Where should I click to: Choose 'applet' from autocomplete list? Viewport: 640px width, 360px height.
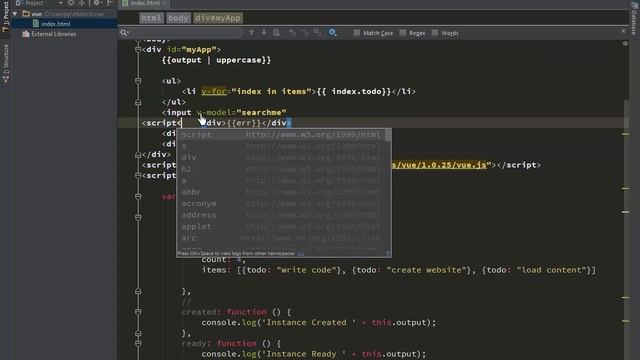282,226
